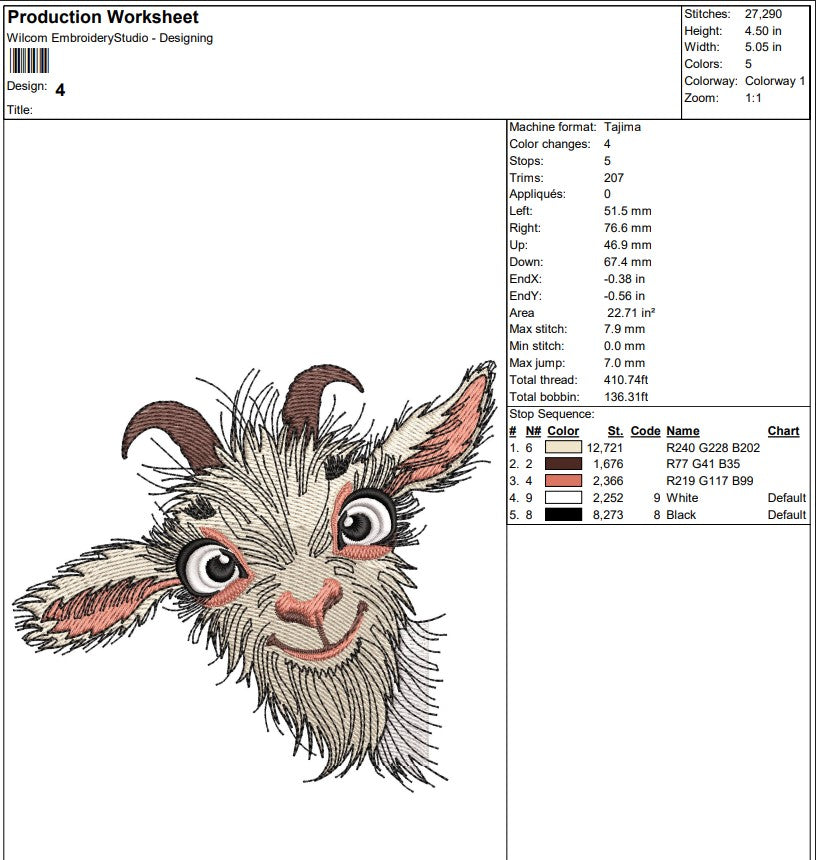
Task: Click the Stop Sequence: heading
Action: pos(552,414)
